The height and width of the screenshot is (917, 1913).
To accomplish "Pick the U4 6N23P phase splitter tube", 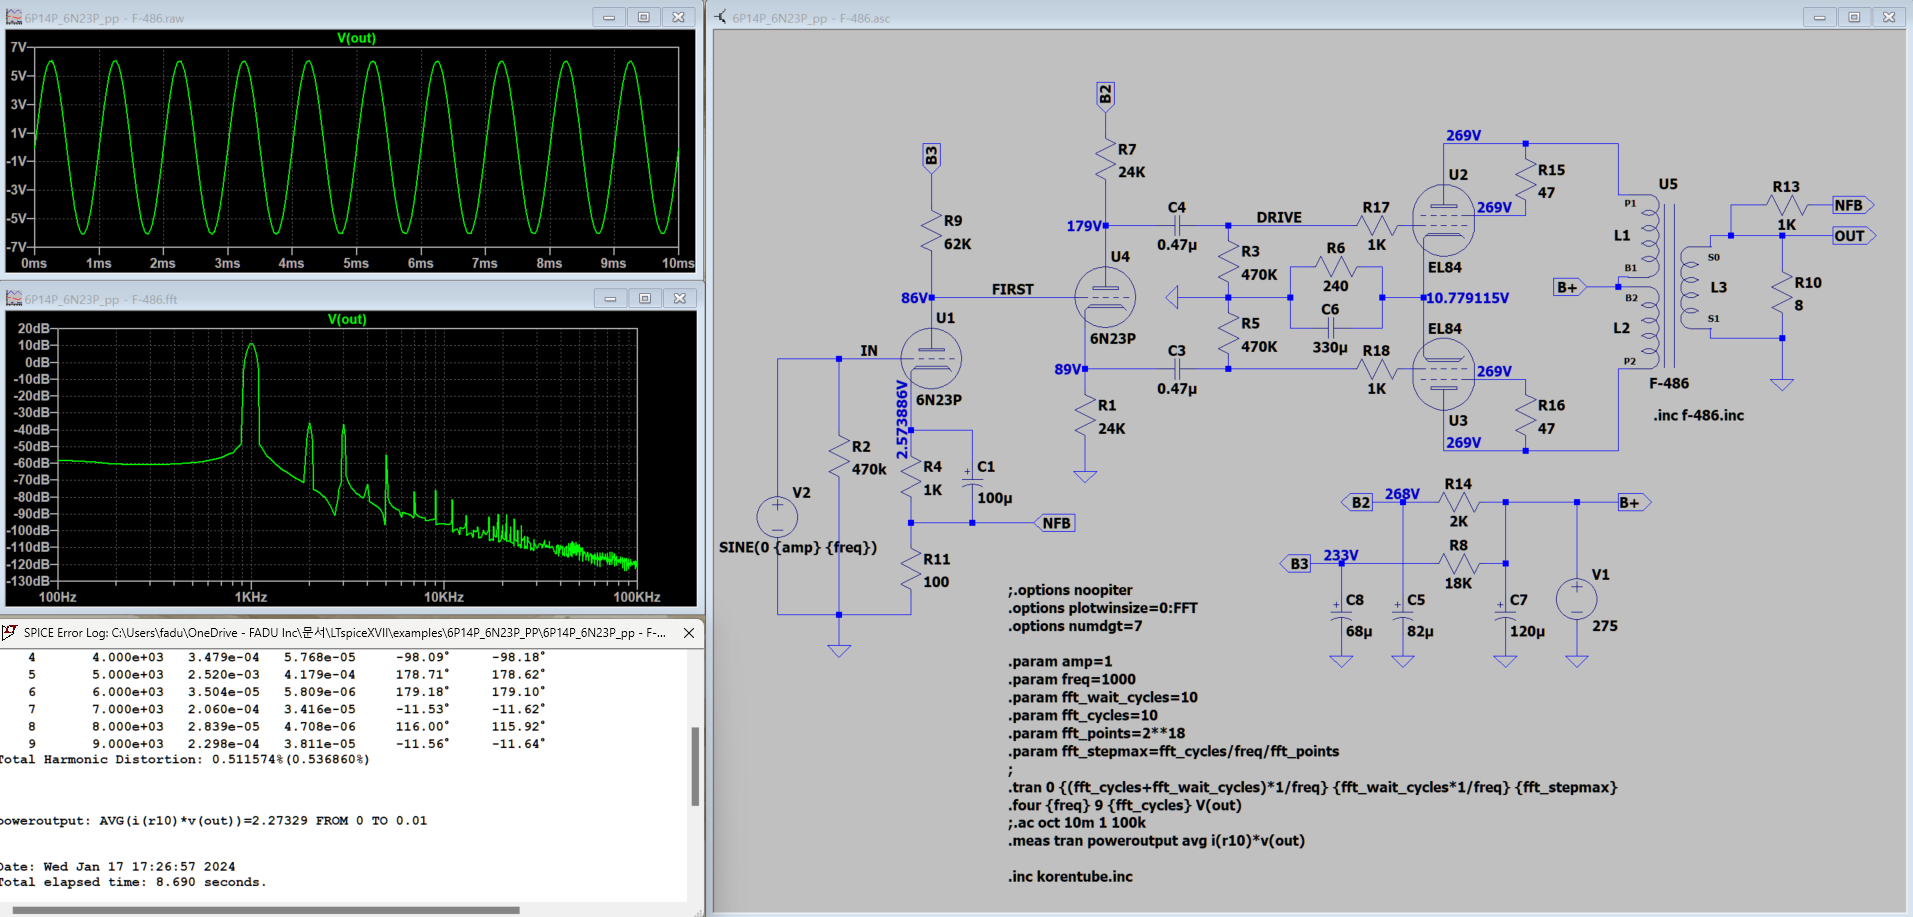I will pyautogui.click(x=1105, y=297).
